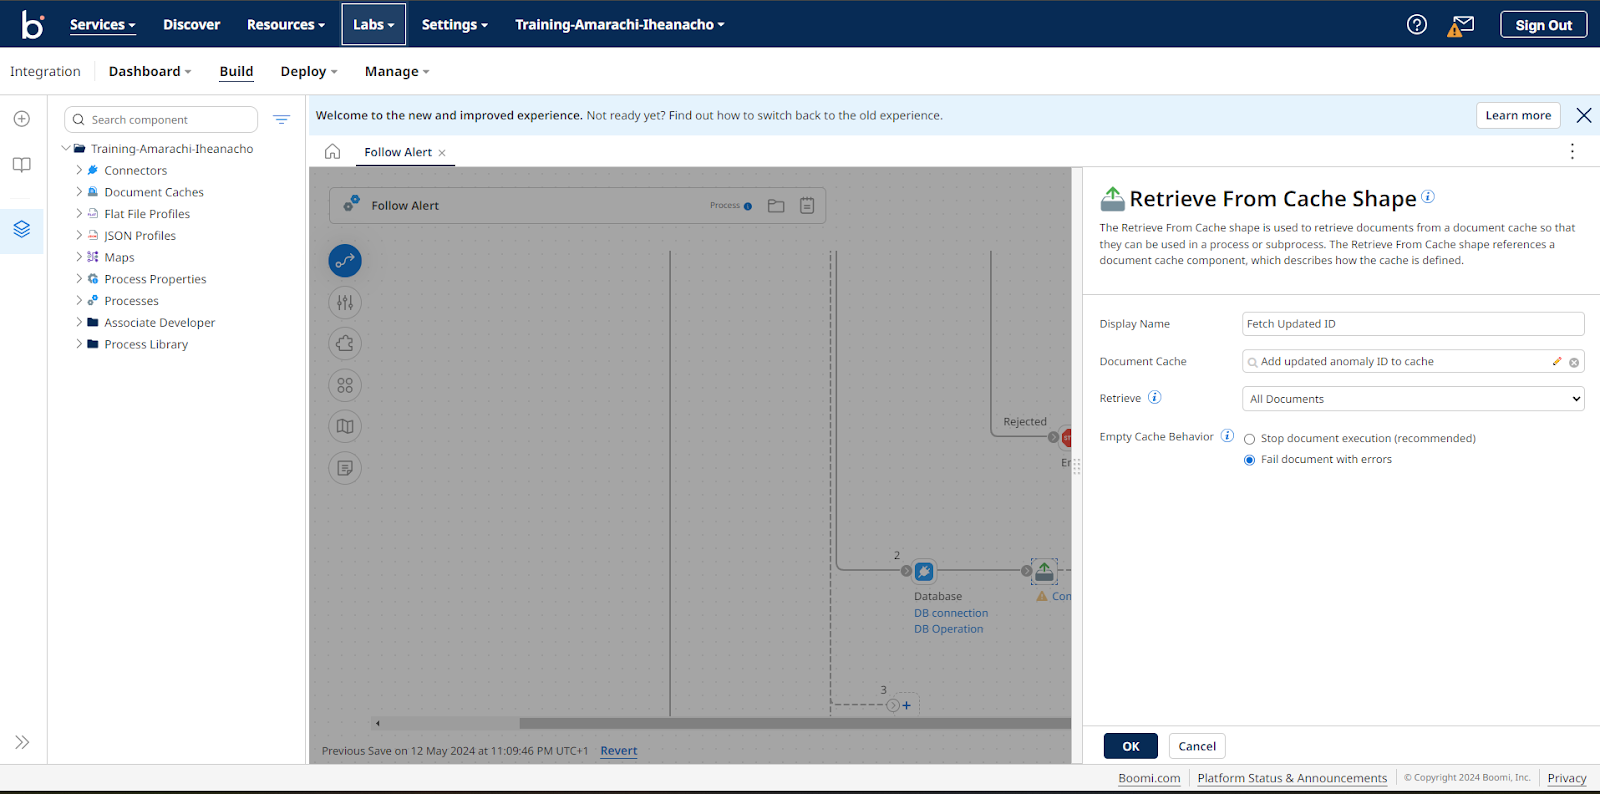Image resolution: width=1600 pixels, height=794 pixels.
Task: Expand the Process Properties folder
Action: pyautogui.click(x=79, y=279)
